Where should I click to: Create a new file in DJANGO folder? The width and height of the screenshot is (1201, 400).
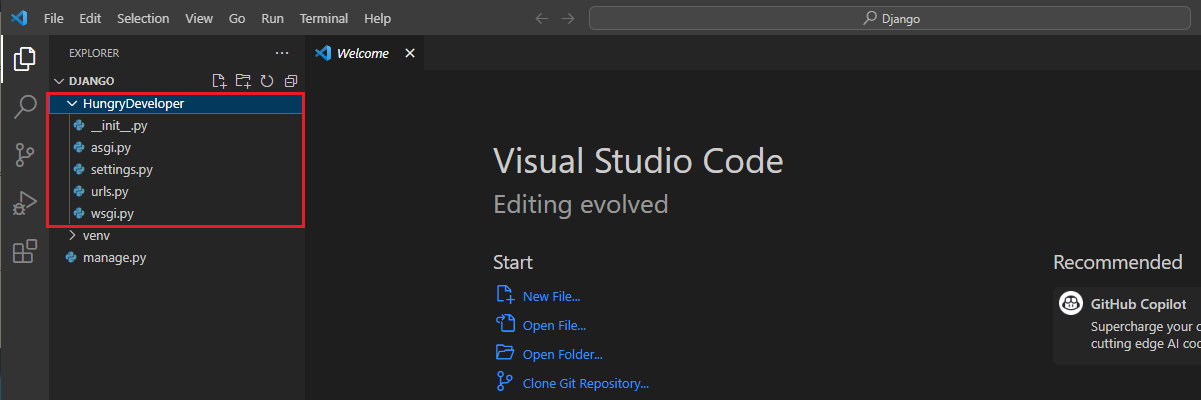tap(220, 81)
